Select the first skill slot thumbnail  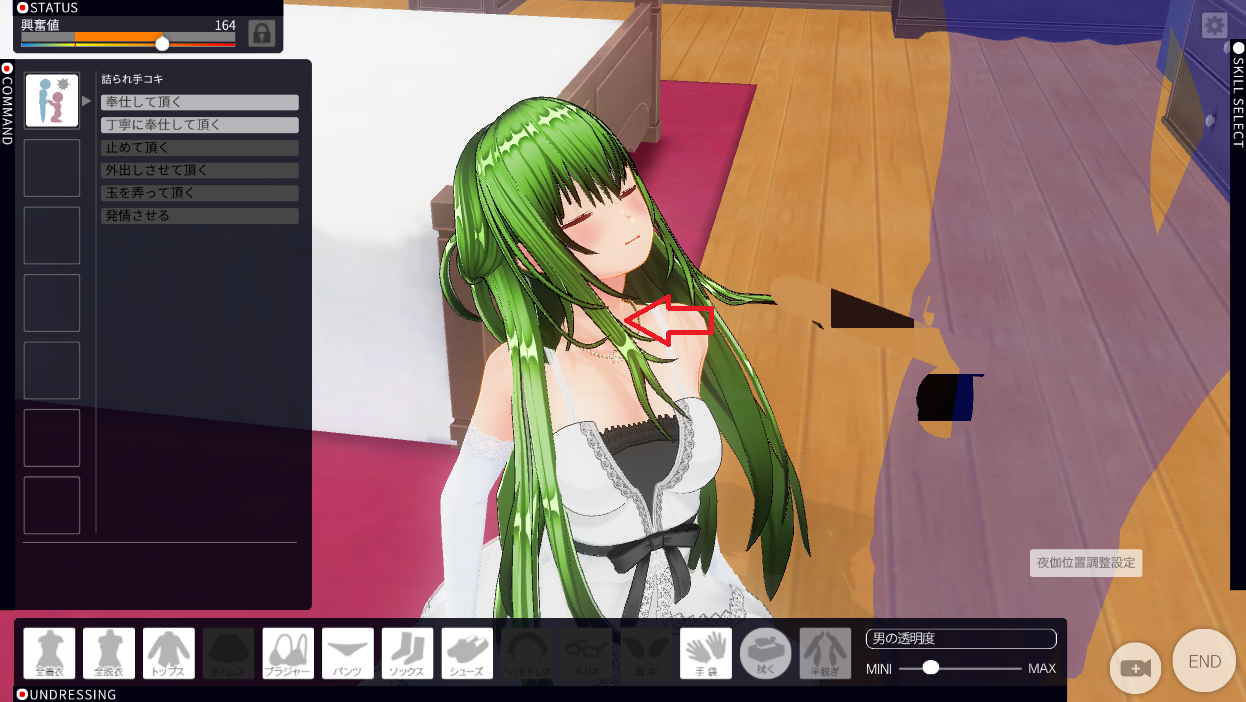52,100
